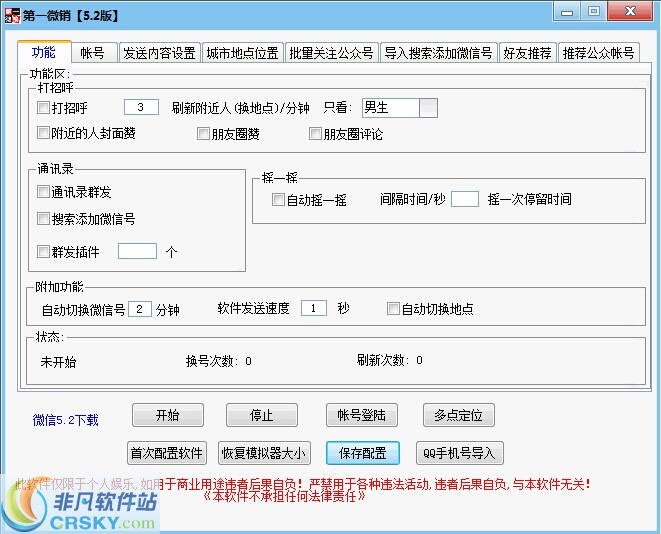The image size is (661, 534).
Task: Click the 未开始 status text
Action: tap(58, 362)
